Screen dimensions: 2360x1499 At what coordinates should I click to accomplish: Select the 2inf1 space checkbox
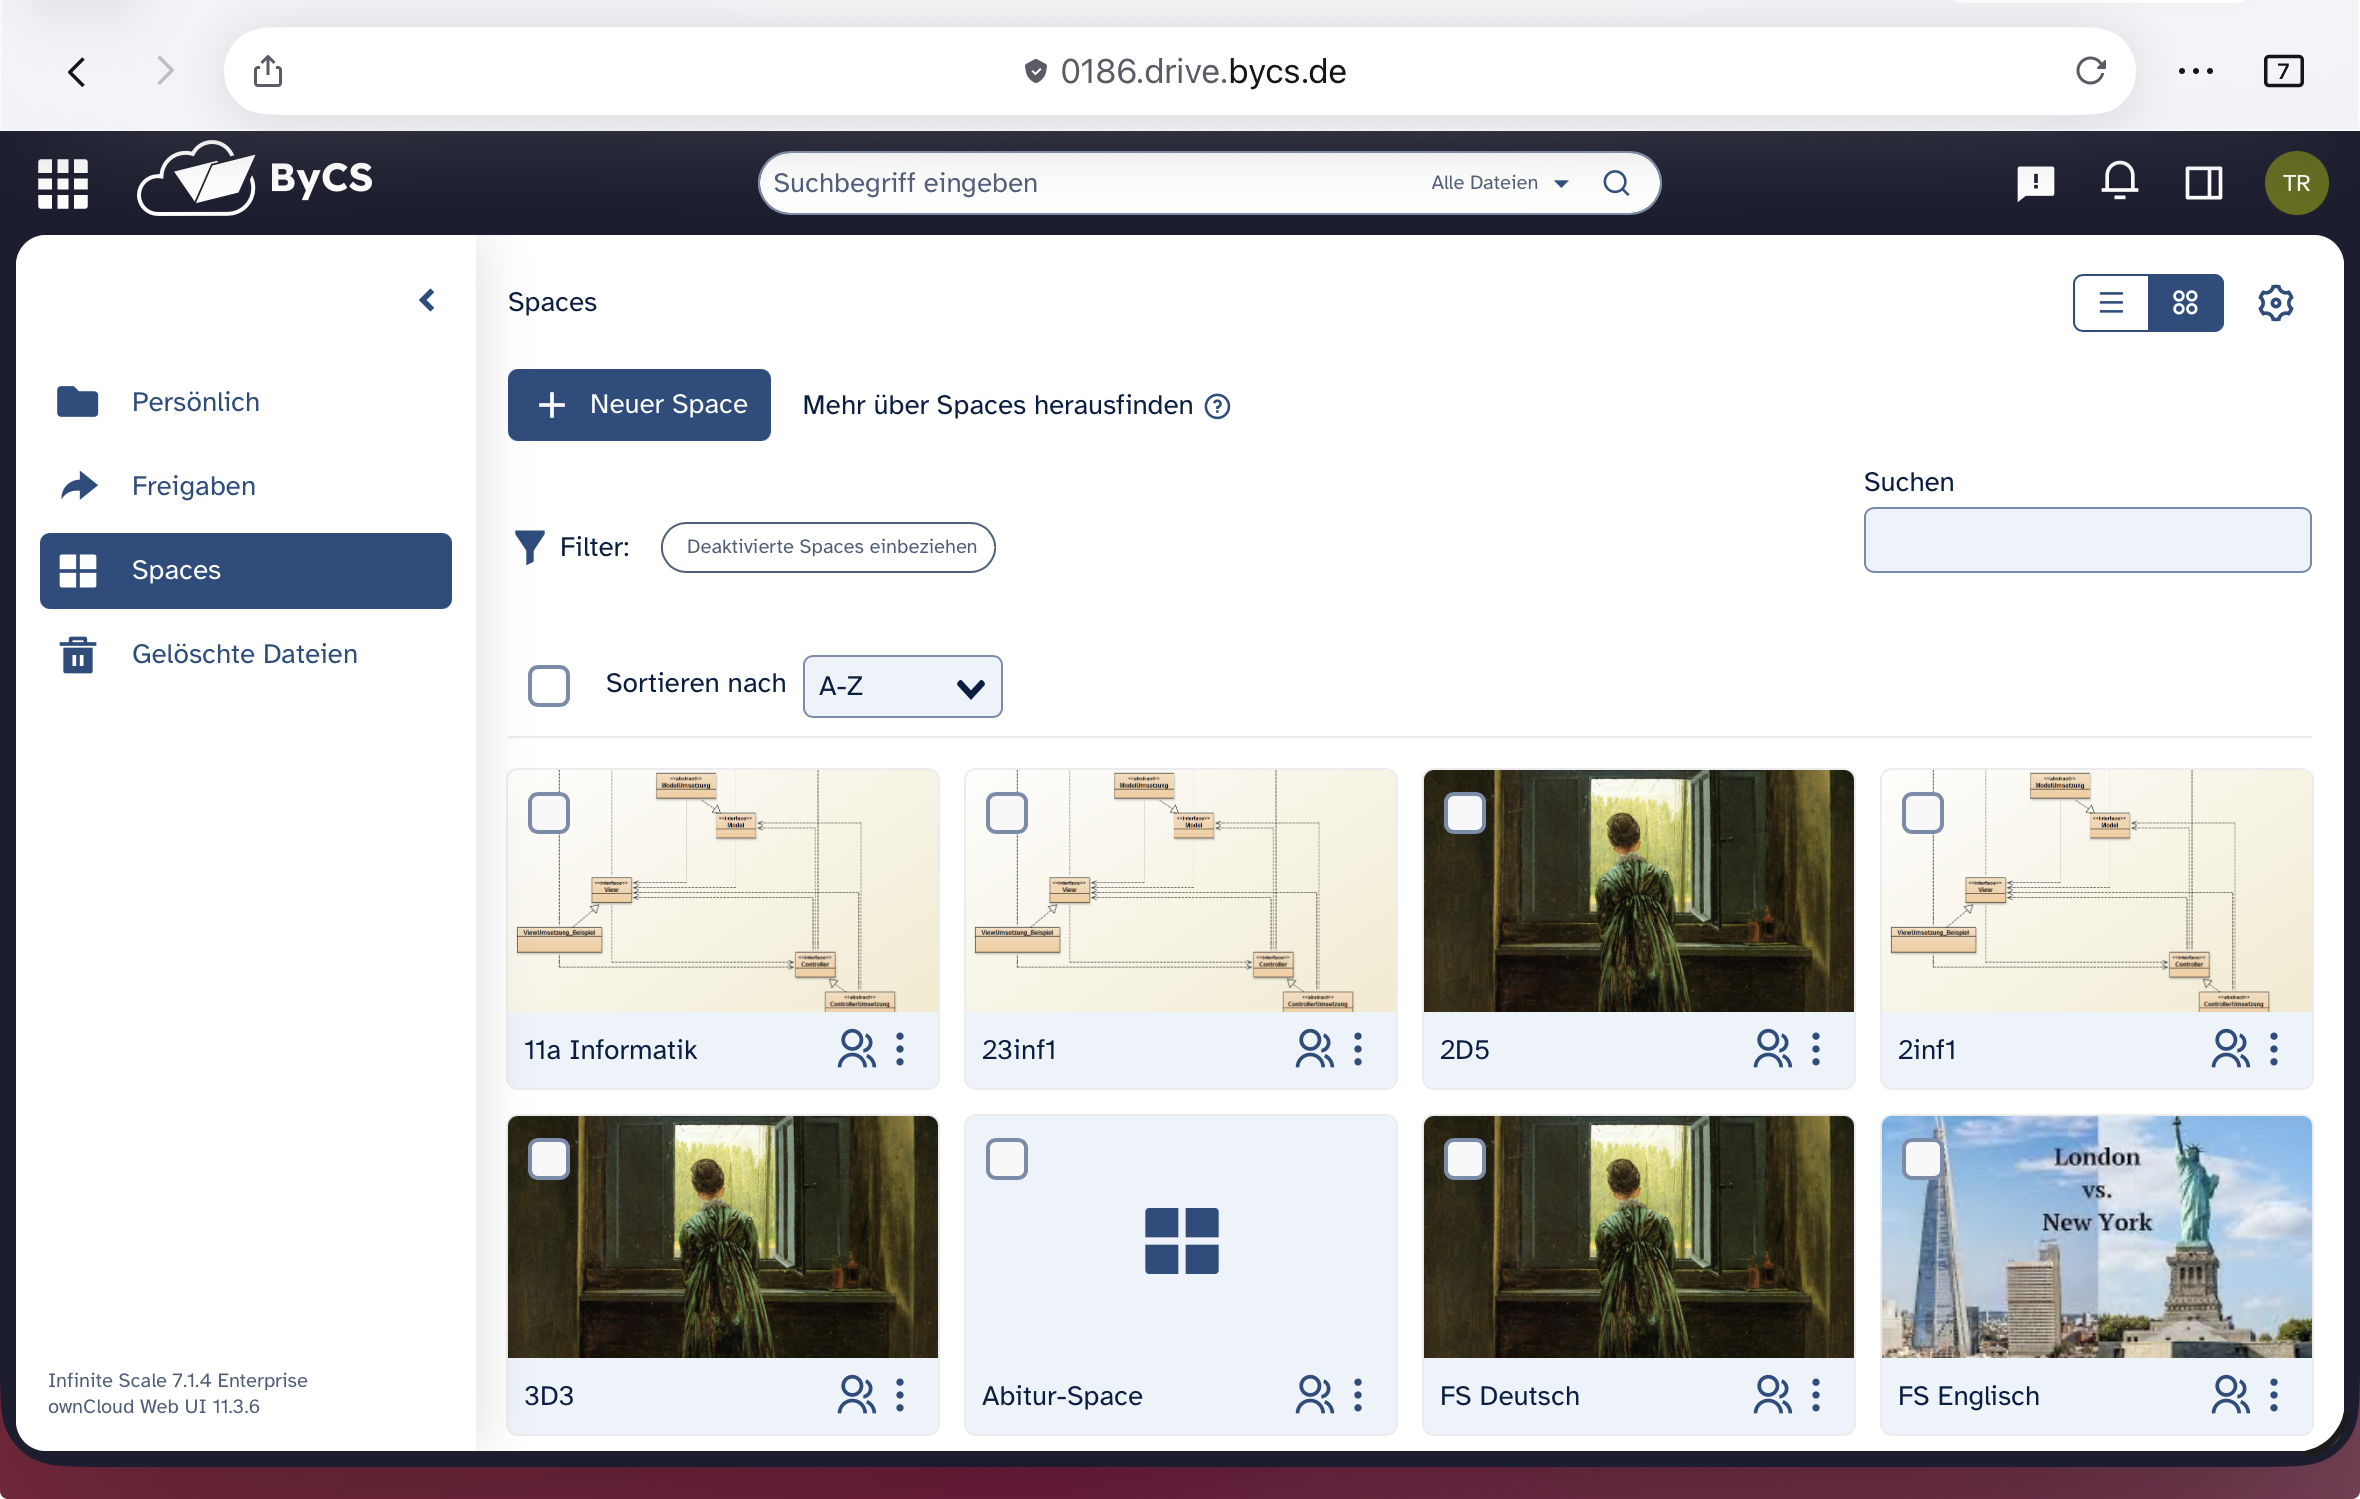(x=1923, y=813)
